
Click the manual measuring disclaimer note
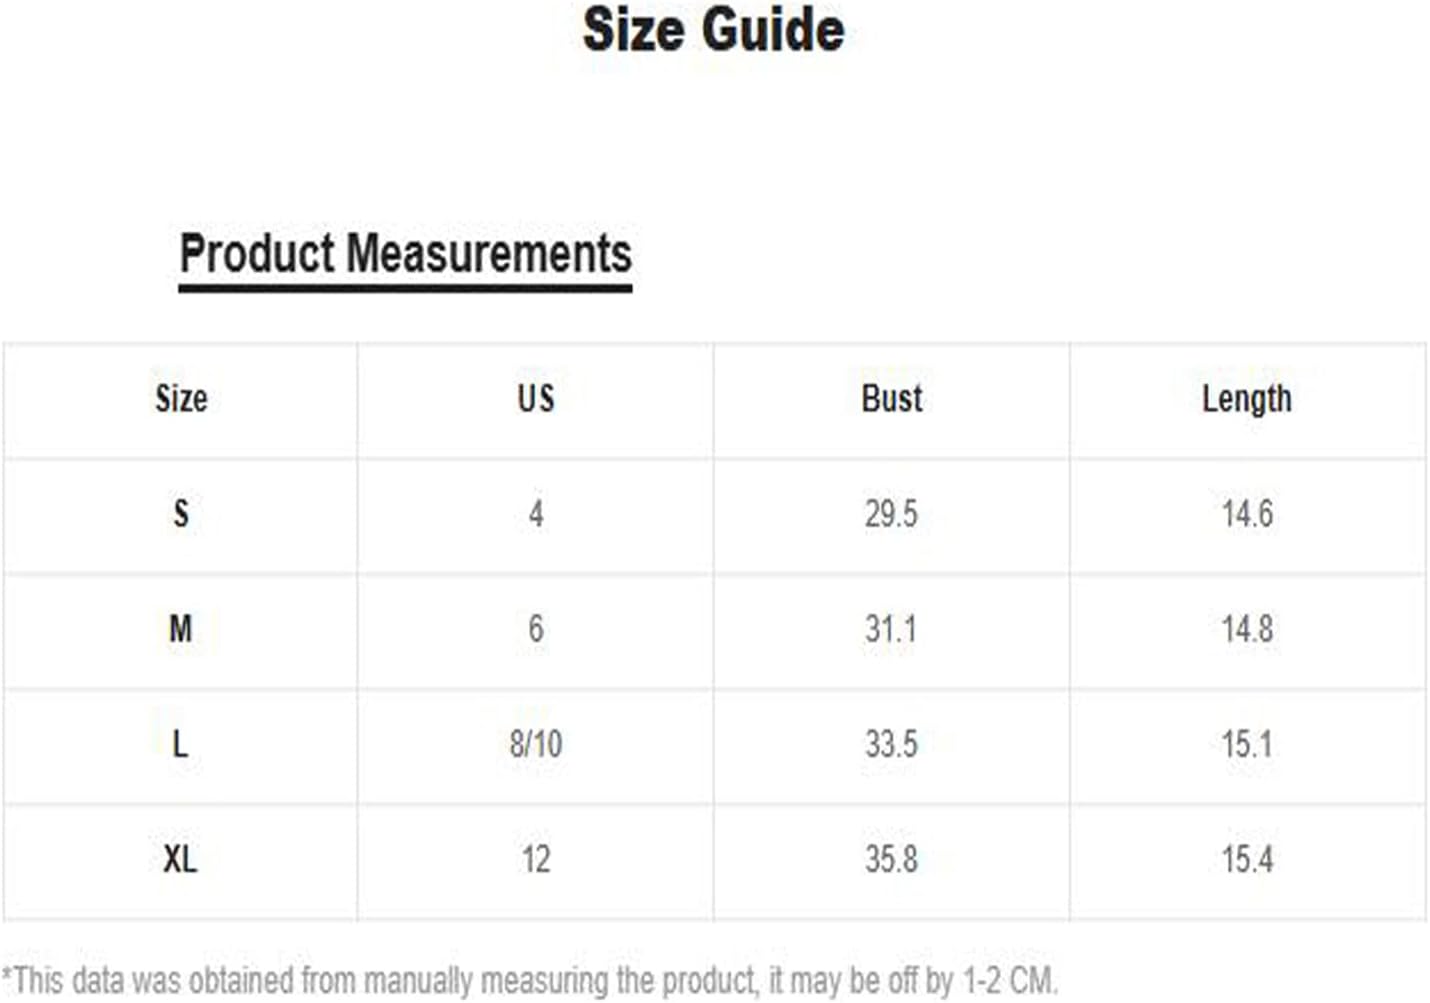[529, 981]
